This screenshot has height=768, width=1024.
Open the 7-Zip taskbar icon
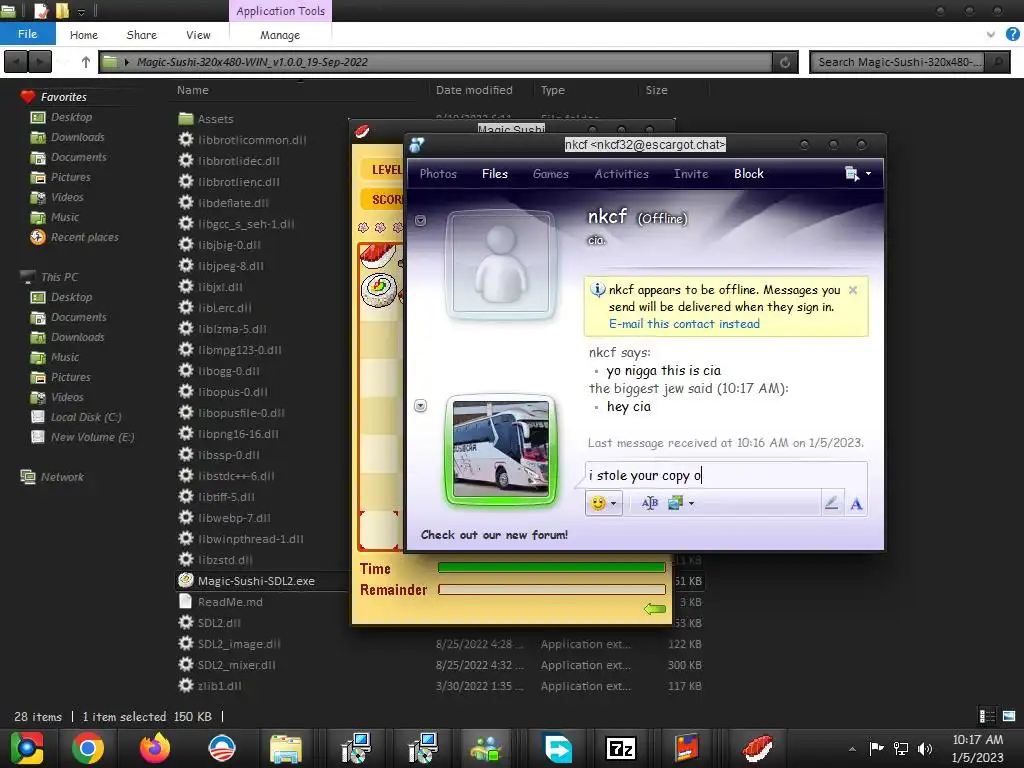[621, 748]
